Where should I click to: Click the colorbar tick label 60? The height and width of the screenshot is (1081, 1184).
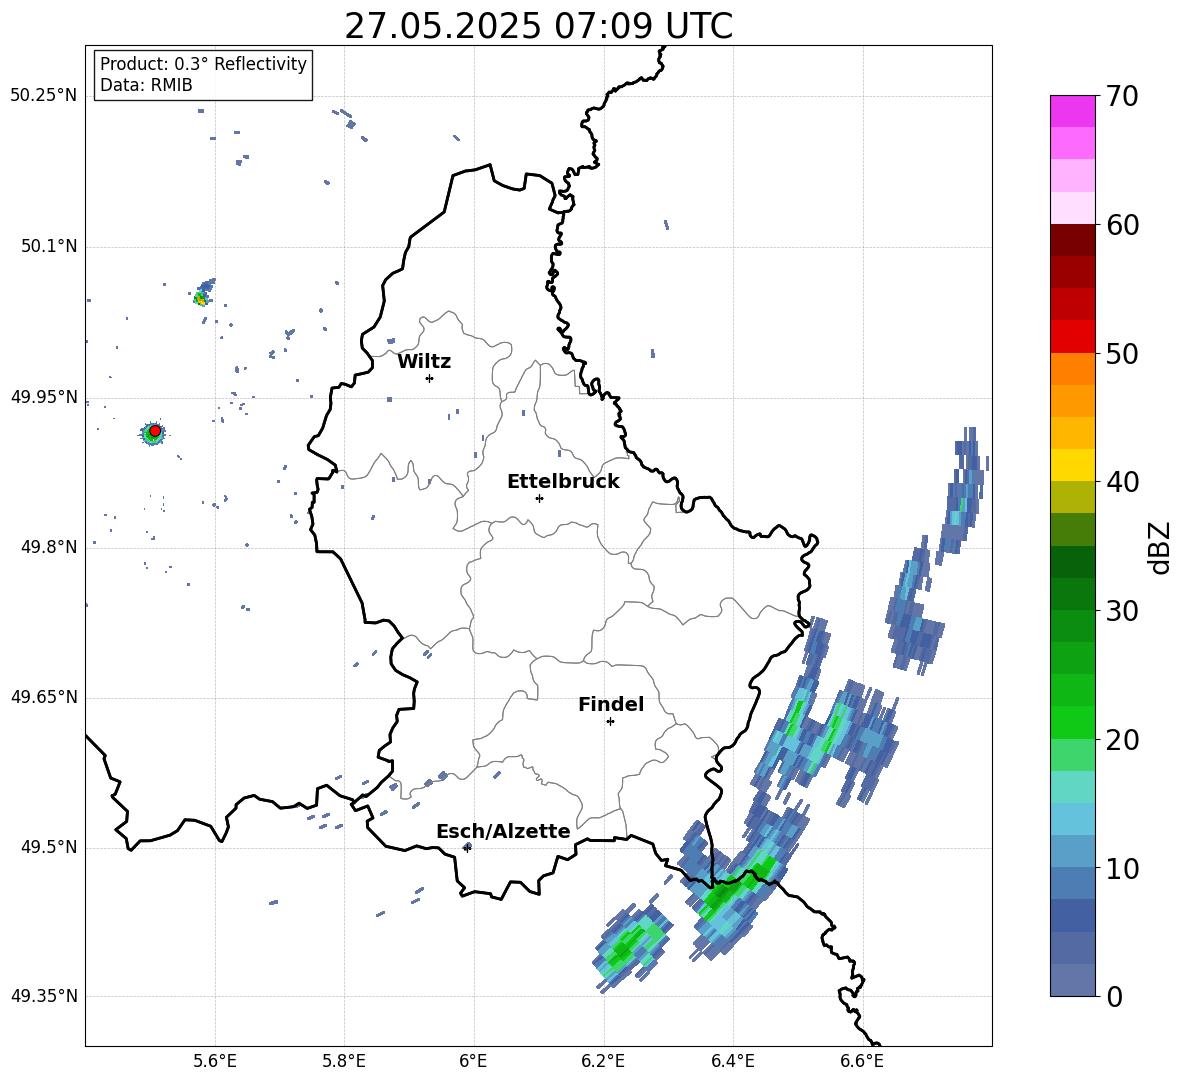click(x=1122, y=225)
